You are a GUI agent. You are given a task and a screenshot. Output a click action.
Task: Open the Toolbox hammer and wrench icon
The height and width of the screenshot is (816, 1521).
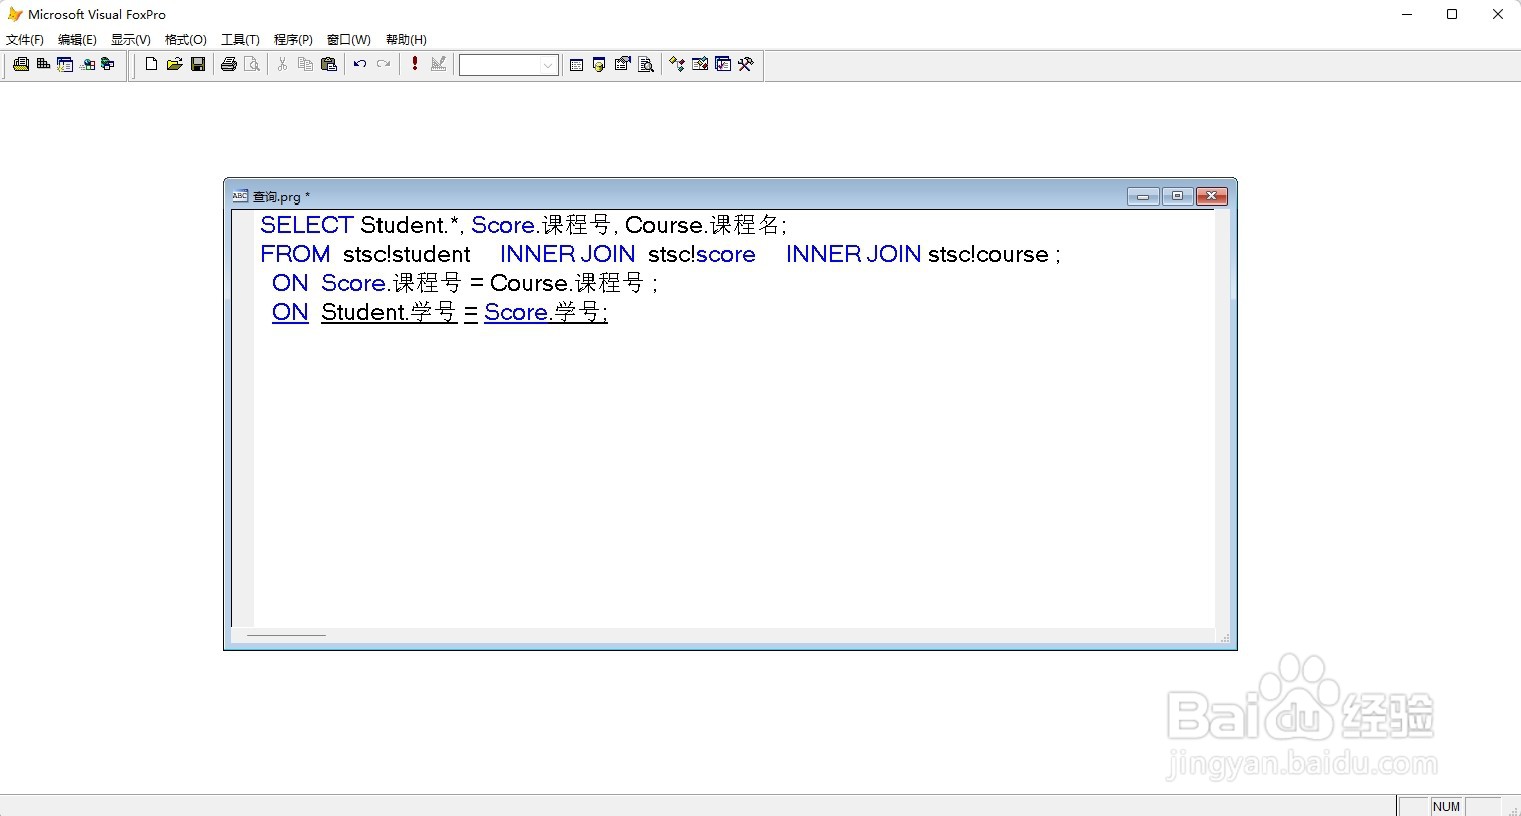[x=746, y=64]
